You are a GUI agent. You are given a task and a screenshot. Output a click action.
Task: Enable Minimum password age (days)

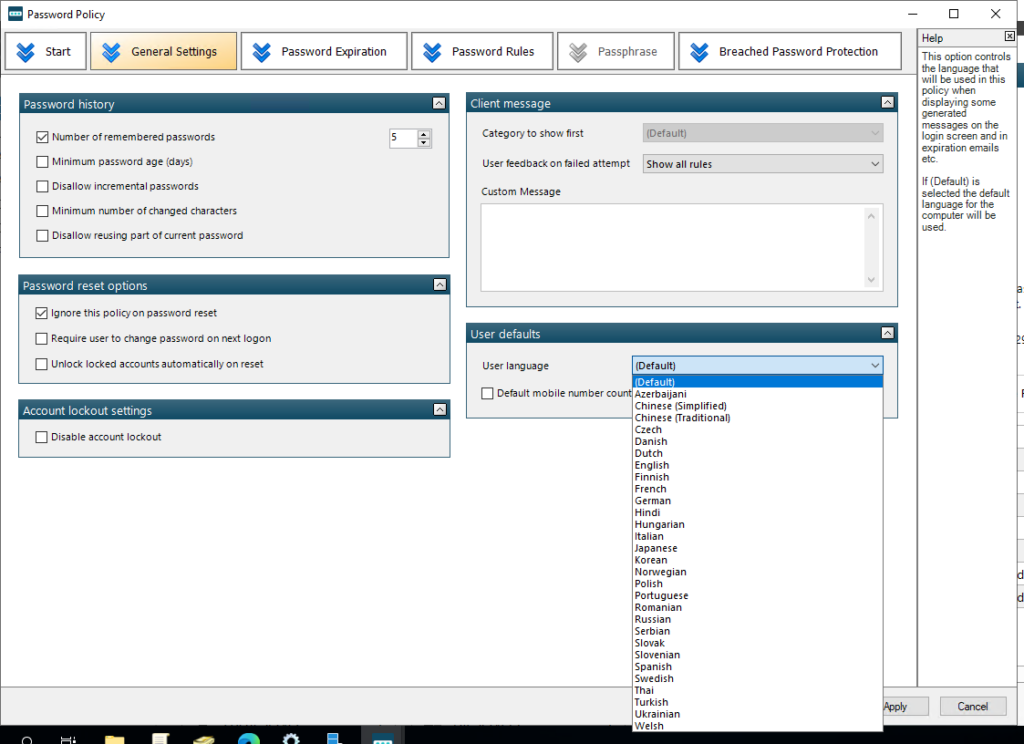tap(42, 162)
